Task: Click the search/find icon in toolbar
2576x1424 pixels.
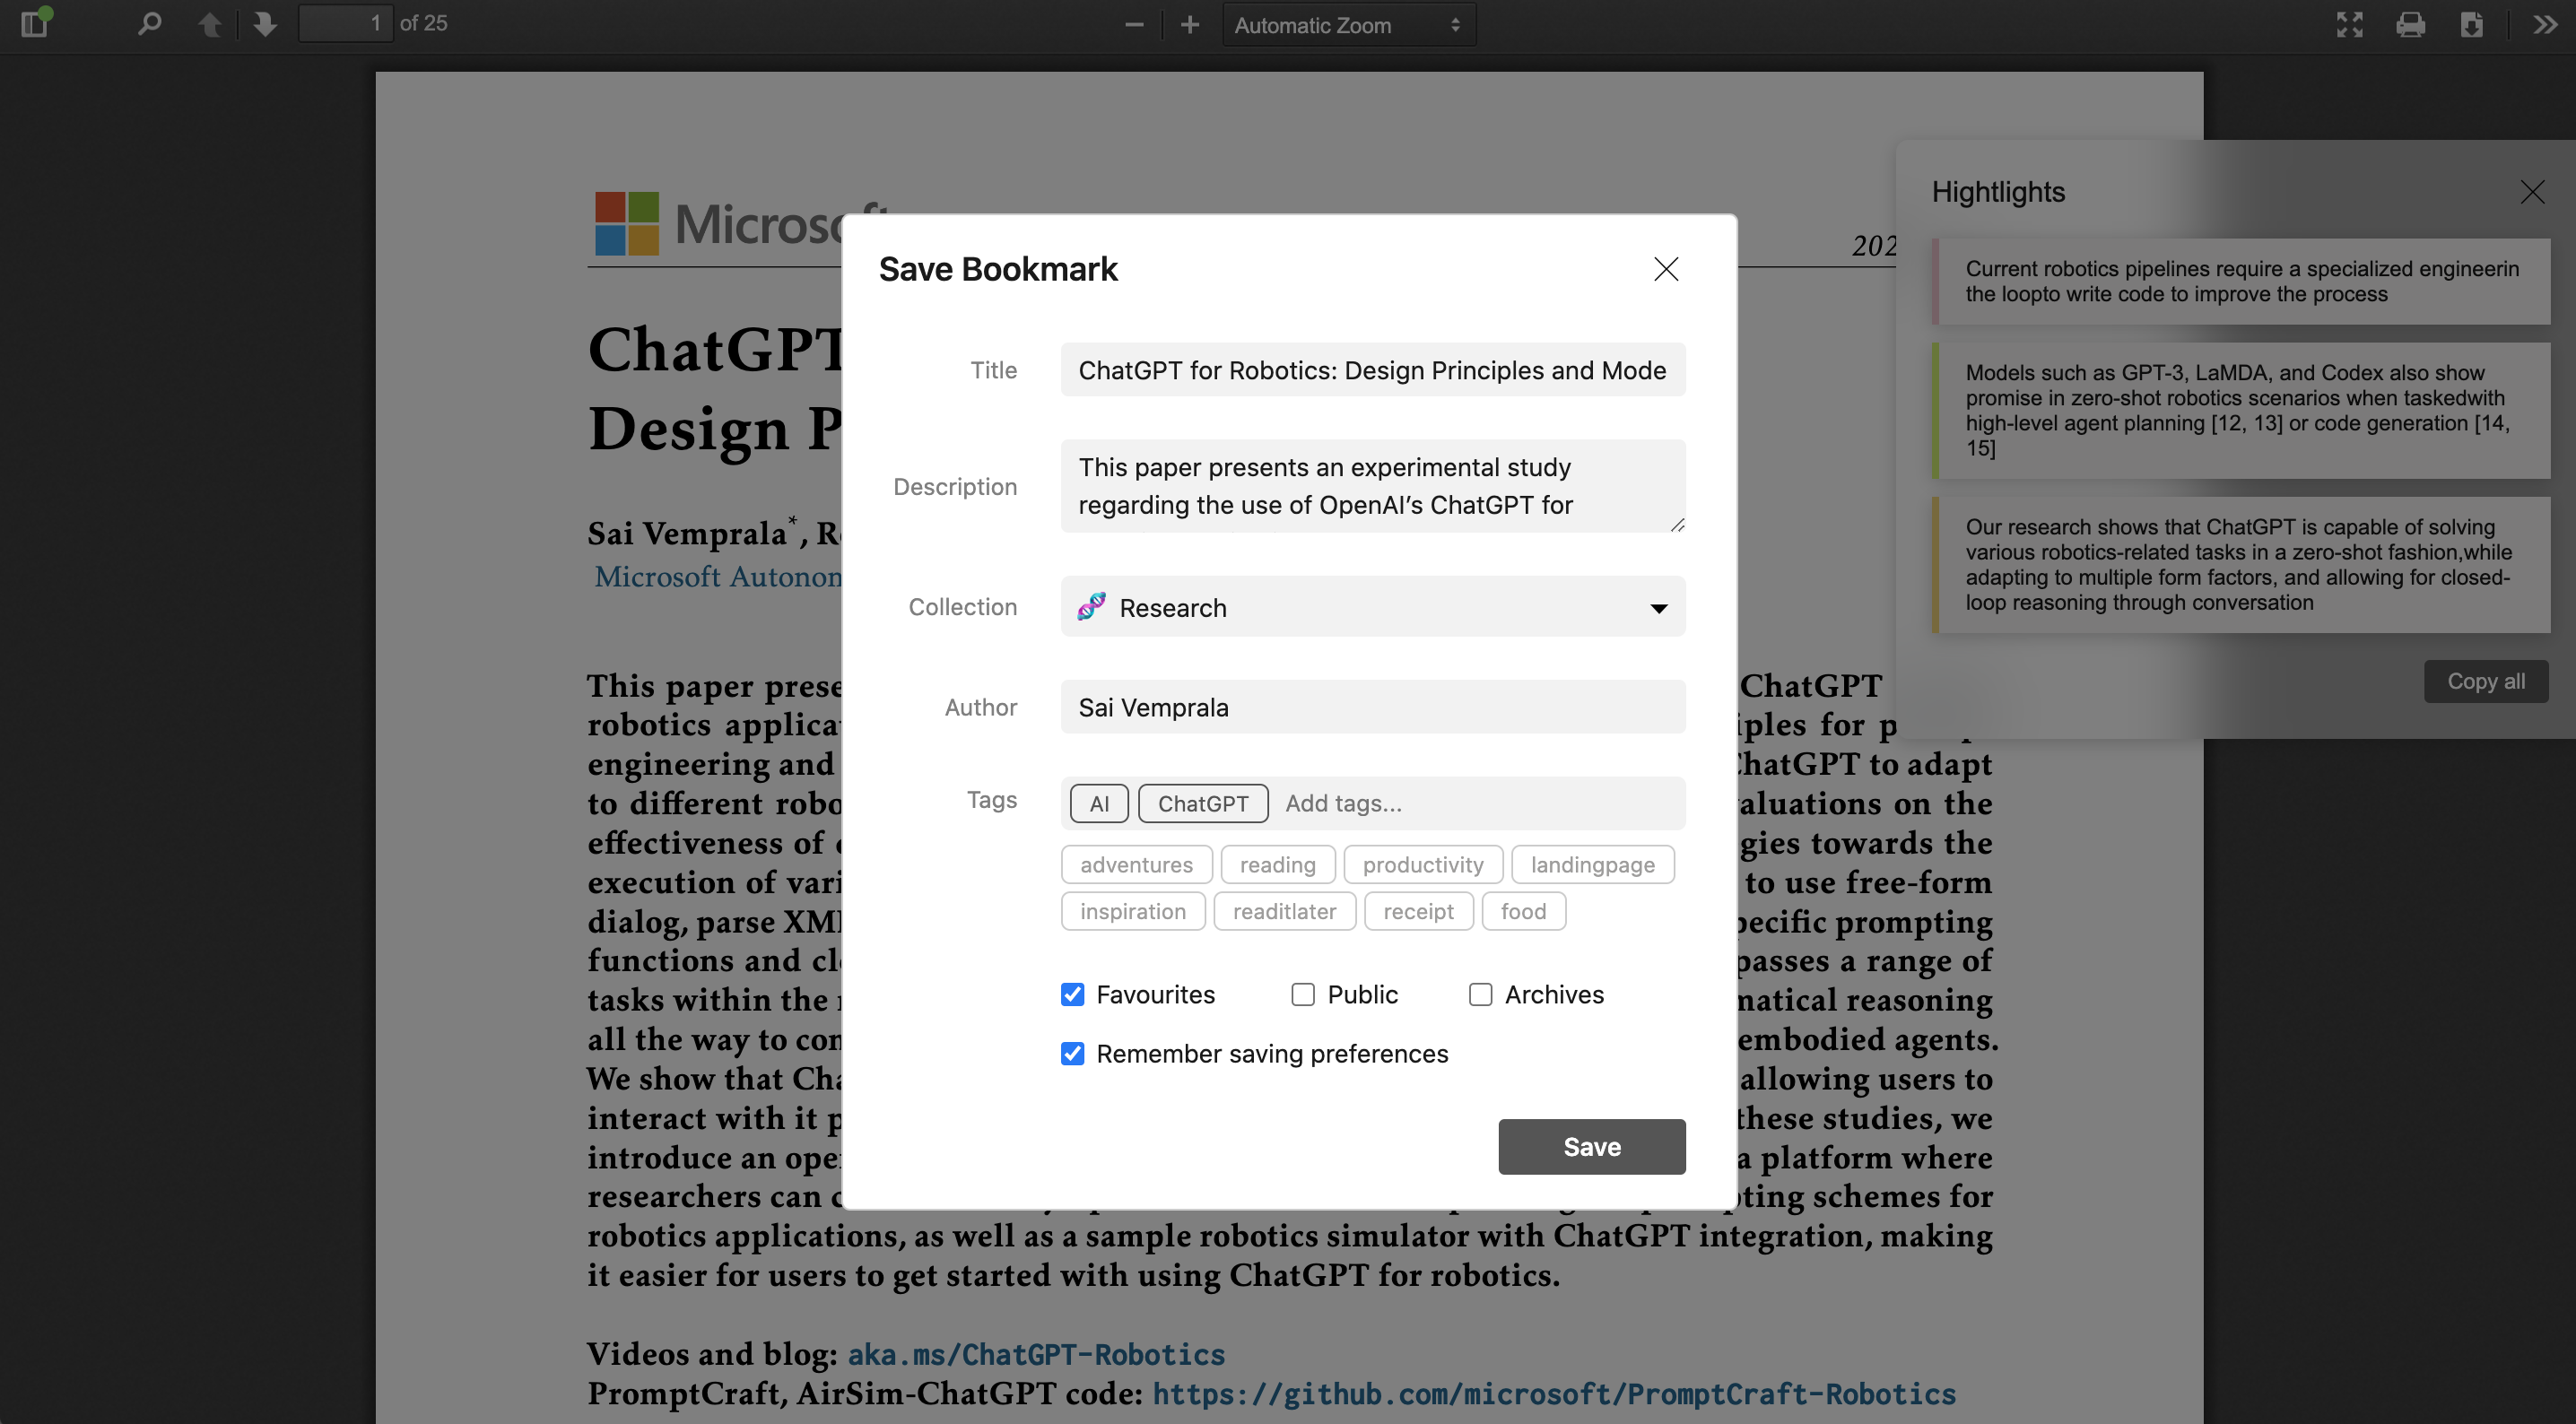Action: click(x=149, y=24)
